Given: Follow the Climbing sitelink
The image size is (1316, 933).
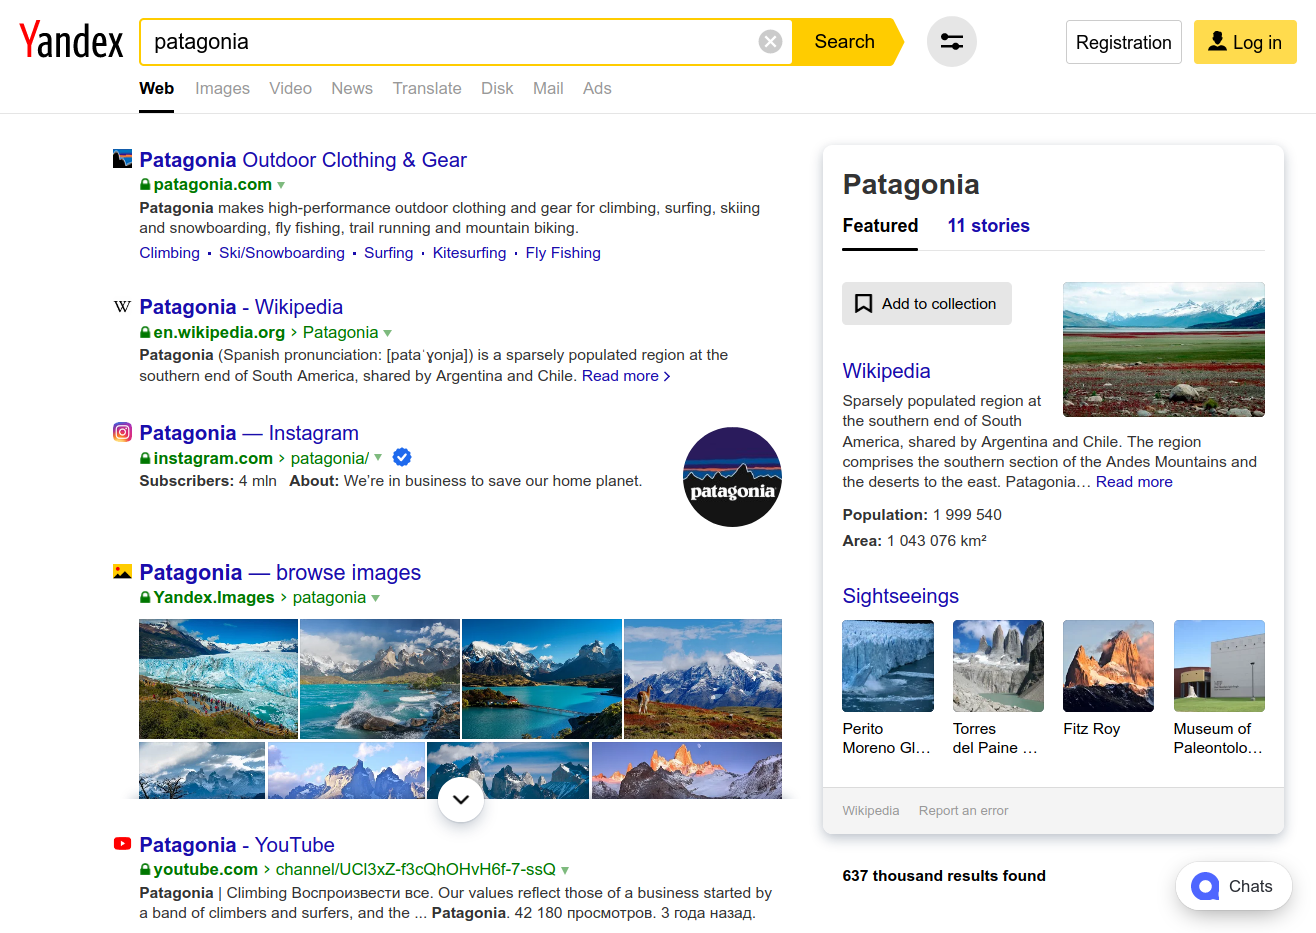Looking at the screenshot, I should tap(169, 253).
